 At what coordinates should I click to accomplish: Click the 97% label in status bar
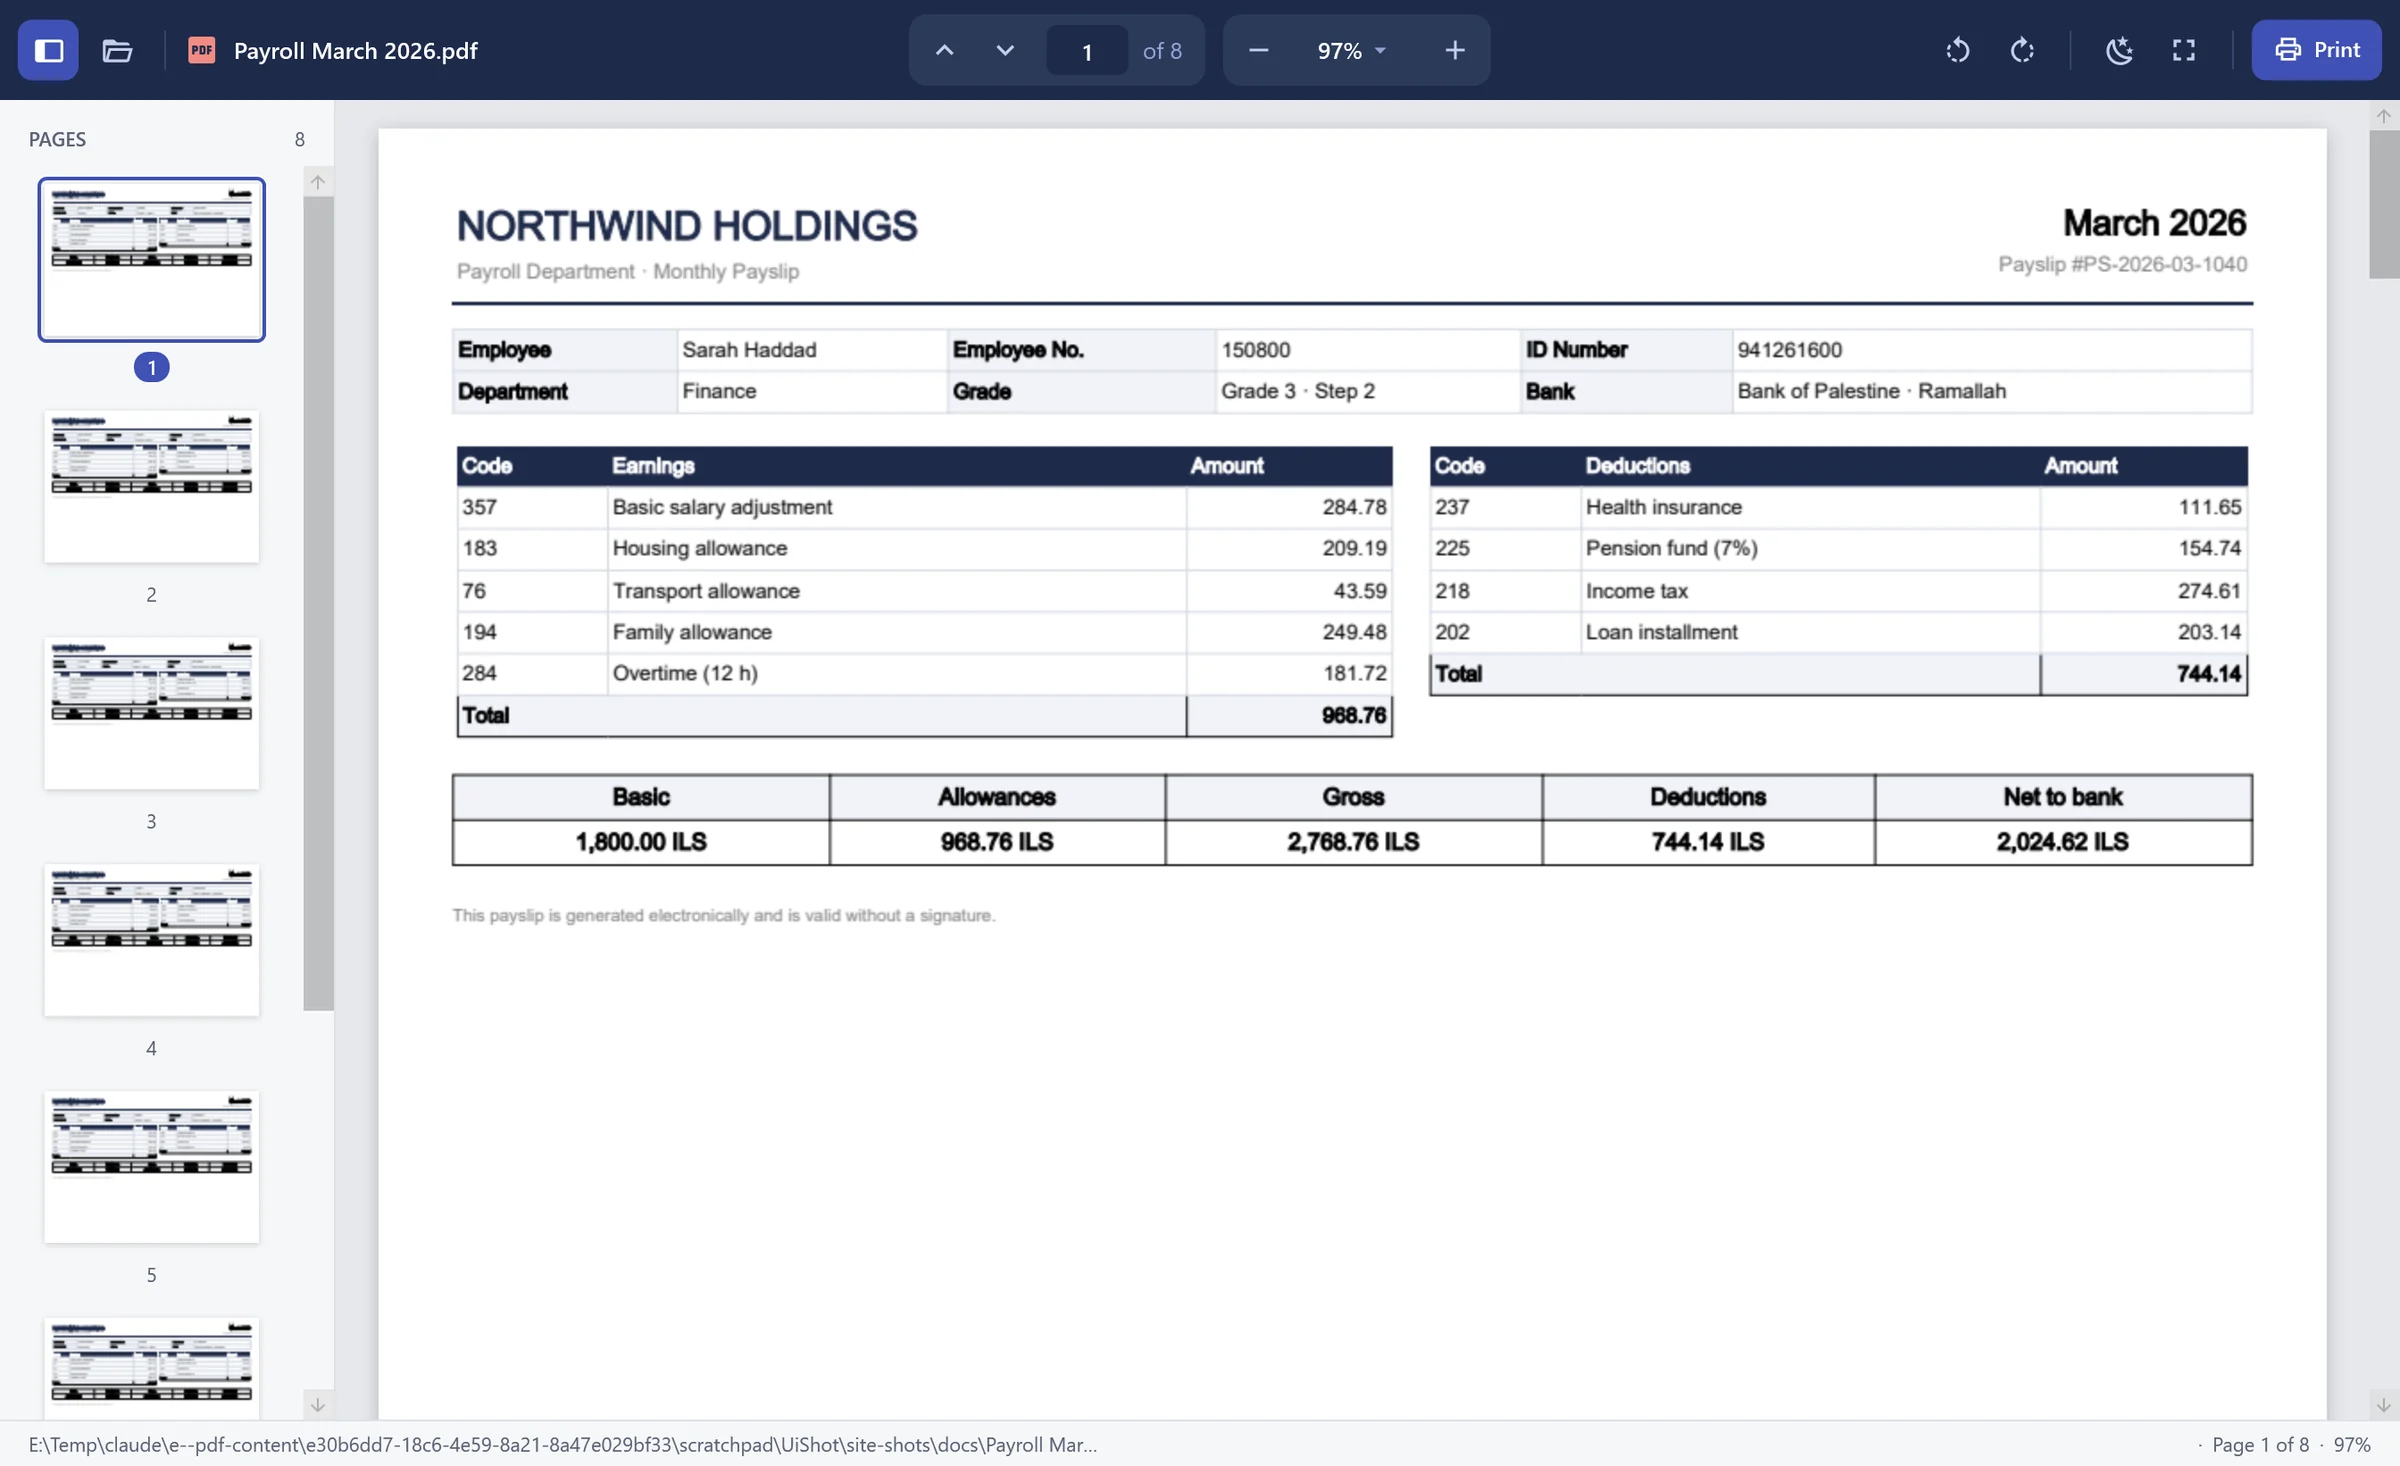[2352, 1444]
